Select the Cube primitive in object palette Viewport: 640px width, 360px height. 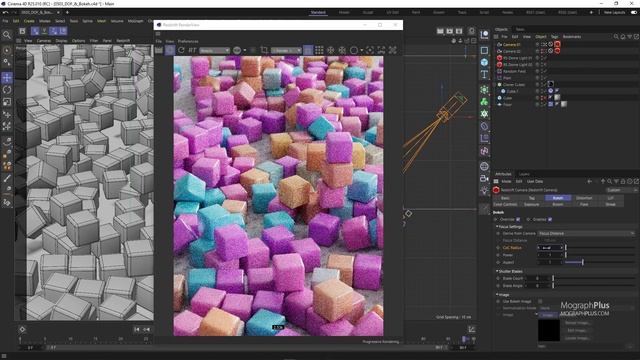click(x=484, y=62)
